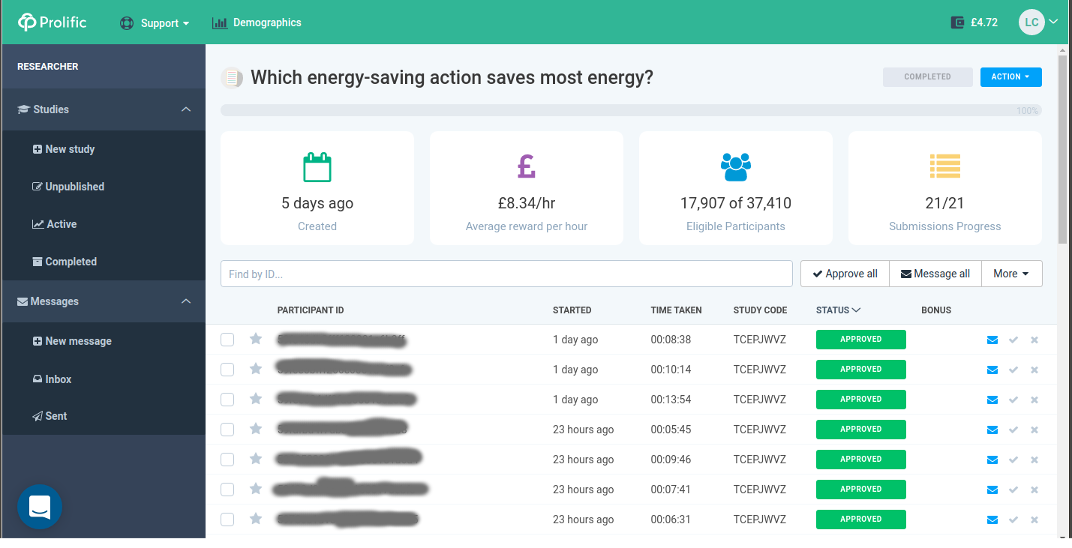Screen dimensions: 1072x548
Task: Select checkbox for the 00:05:45 submission
Action: coord(227,430)
